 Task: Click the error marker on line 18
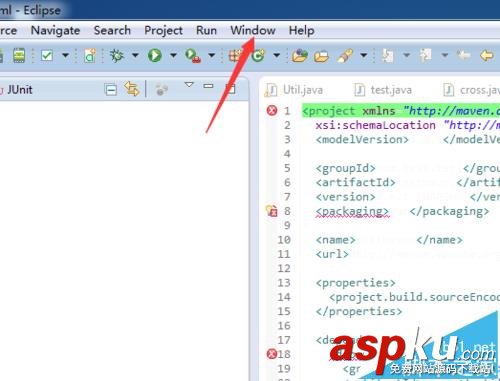(272, 354)
